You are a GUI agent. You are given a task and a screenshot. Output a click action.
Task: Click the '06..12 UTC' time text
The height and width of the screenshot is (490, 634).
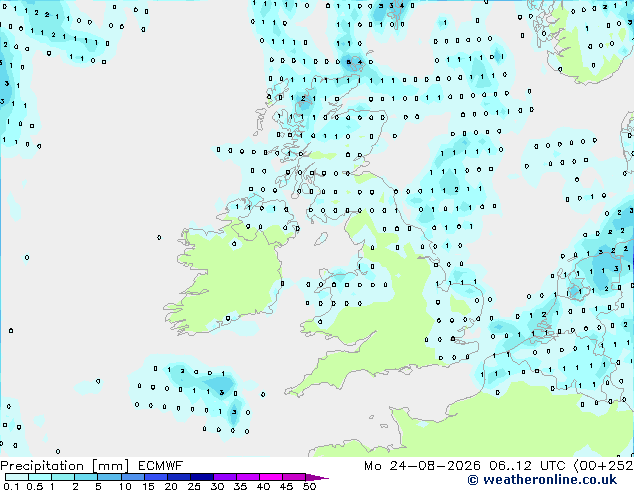click(527, 466)
